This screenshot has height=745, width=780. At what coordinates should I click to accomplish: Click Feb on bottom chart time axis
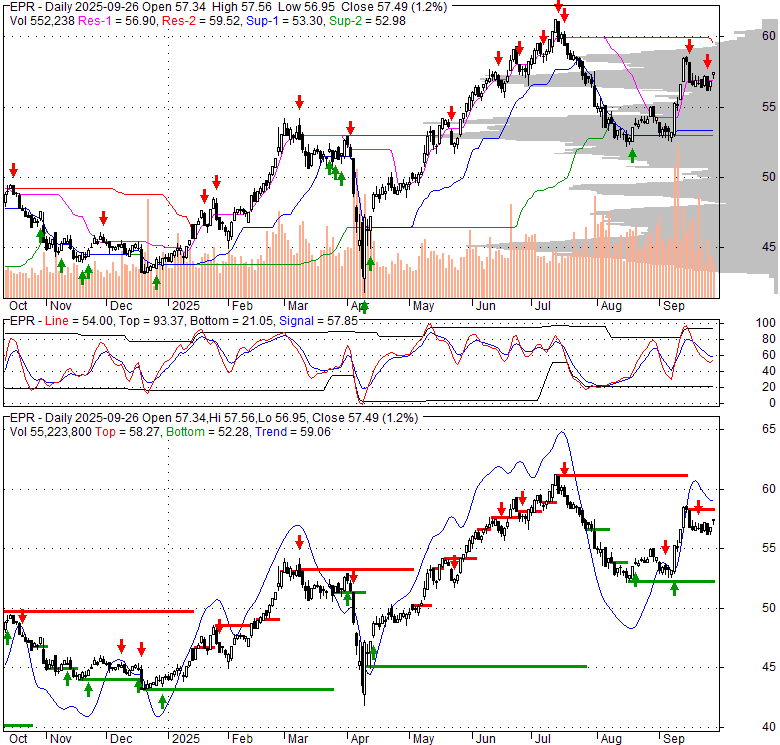pyautogui.click(x=242, y=739)
